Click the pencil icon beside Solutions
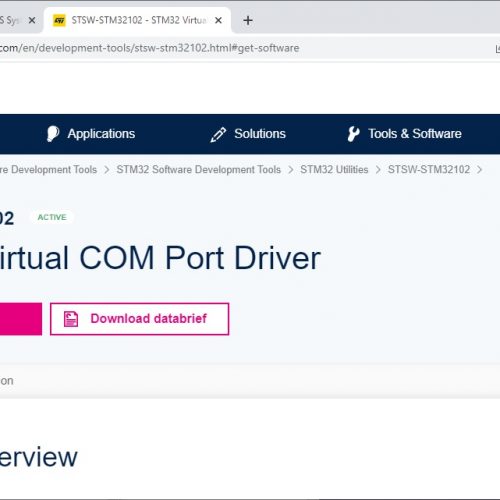Image resolution: width=500 pixels, height=500 pixels. click(x=218, y=134)
